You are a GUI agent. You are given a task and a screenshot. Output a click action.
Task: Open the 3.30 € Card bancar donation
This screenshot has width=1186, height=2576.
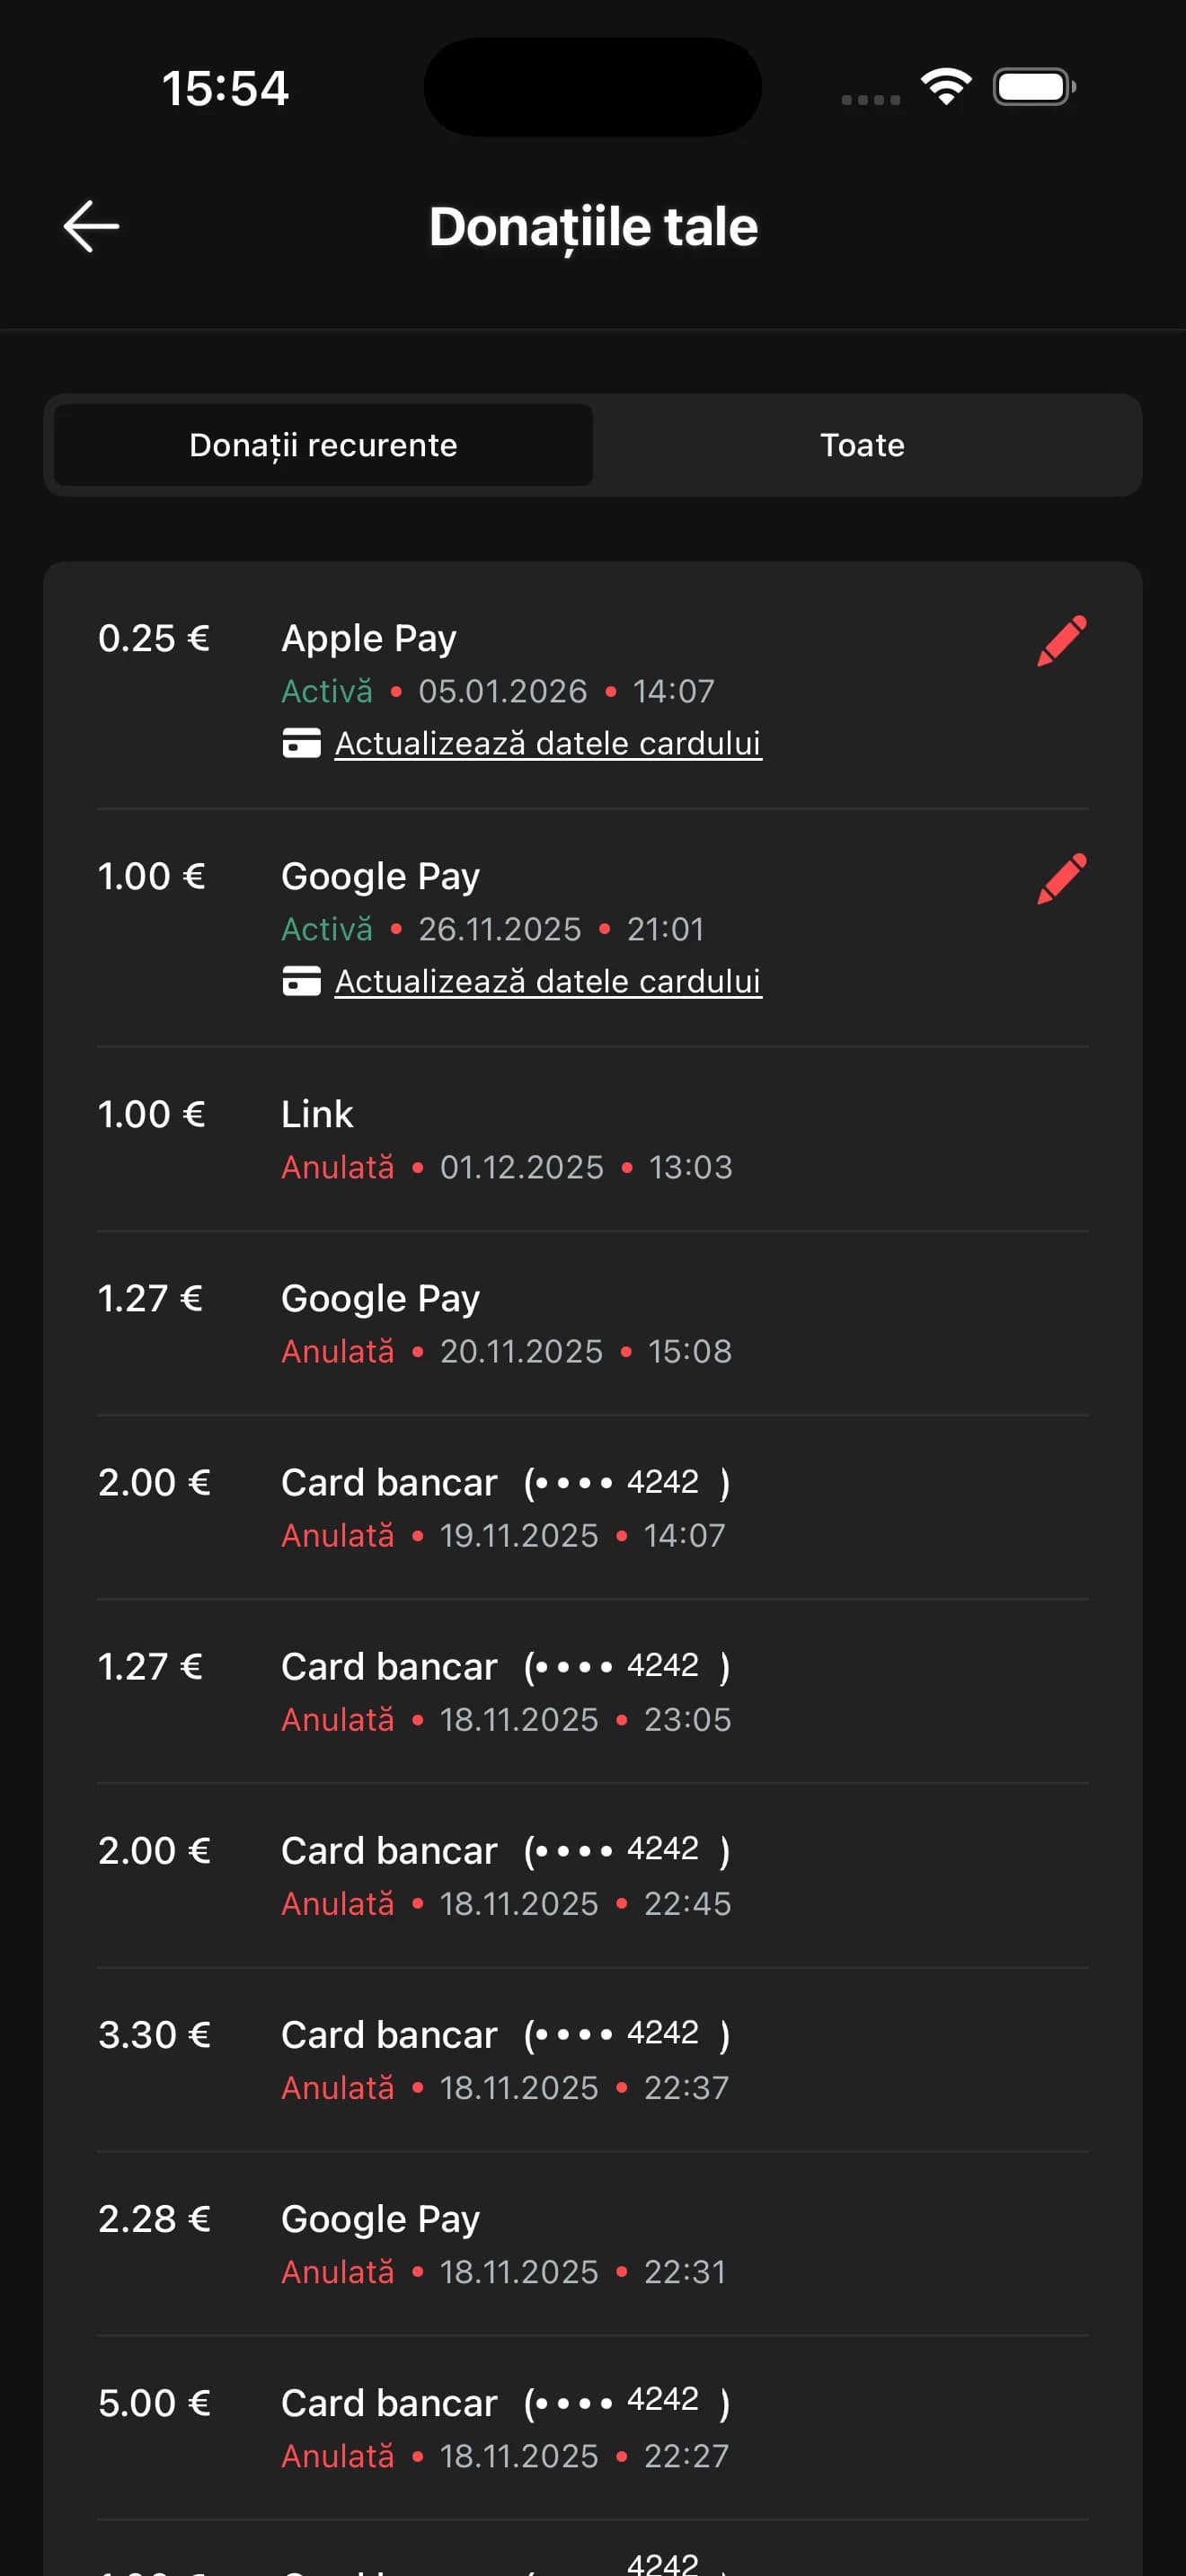[x=593, y=2059]
